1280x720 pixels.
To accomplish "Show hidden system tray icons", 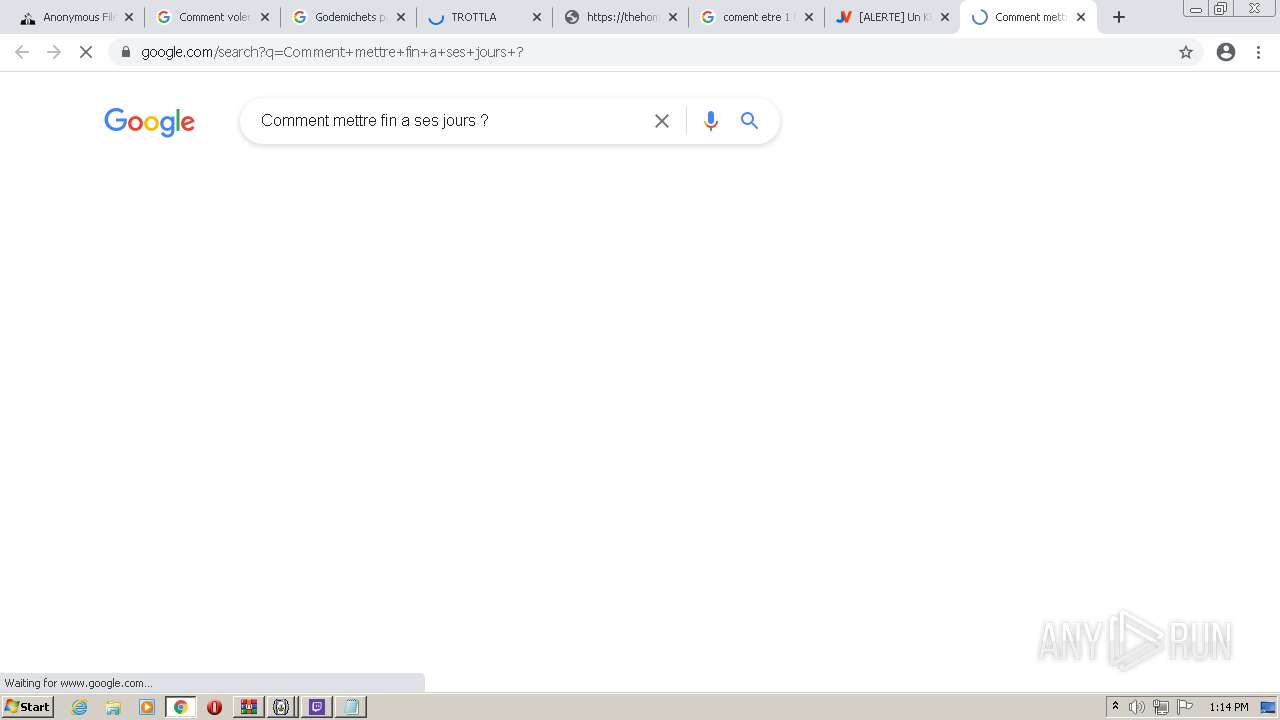I will (1115, 707).
